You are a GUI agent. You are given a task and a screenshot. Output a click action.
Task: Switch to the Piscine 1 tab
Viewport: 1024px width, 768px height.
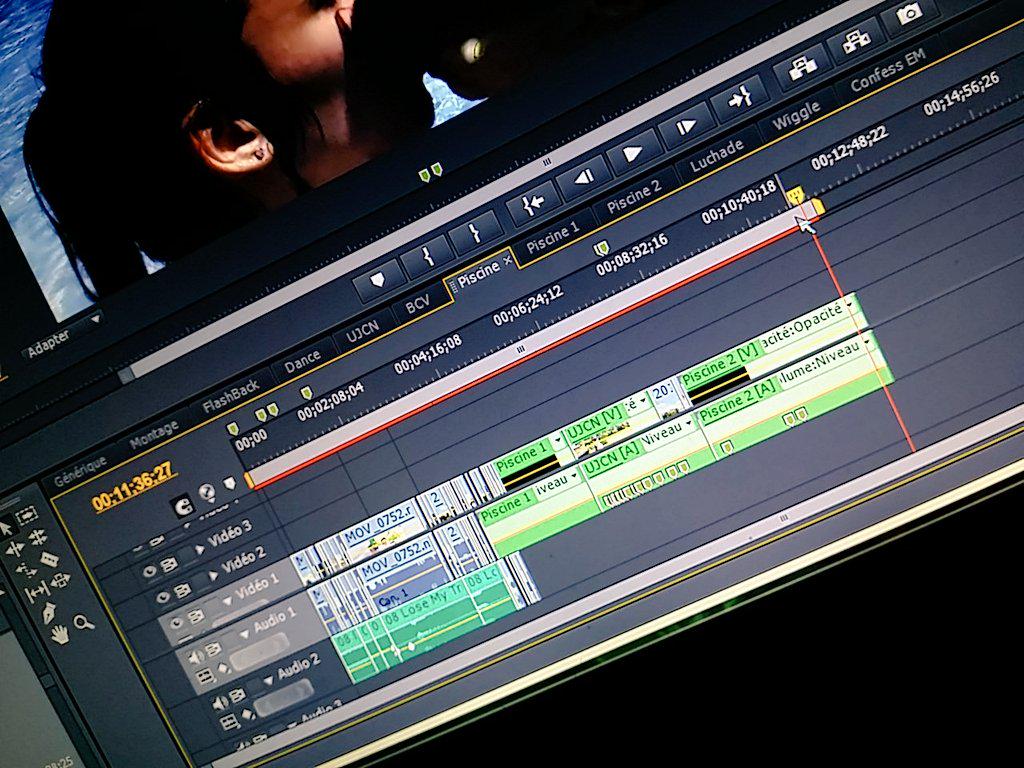(x=552, y=238)
